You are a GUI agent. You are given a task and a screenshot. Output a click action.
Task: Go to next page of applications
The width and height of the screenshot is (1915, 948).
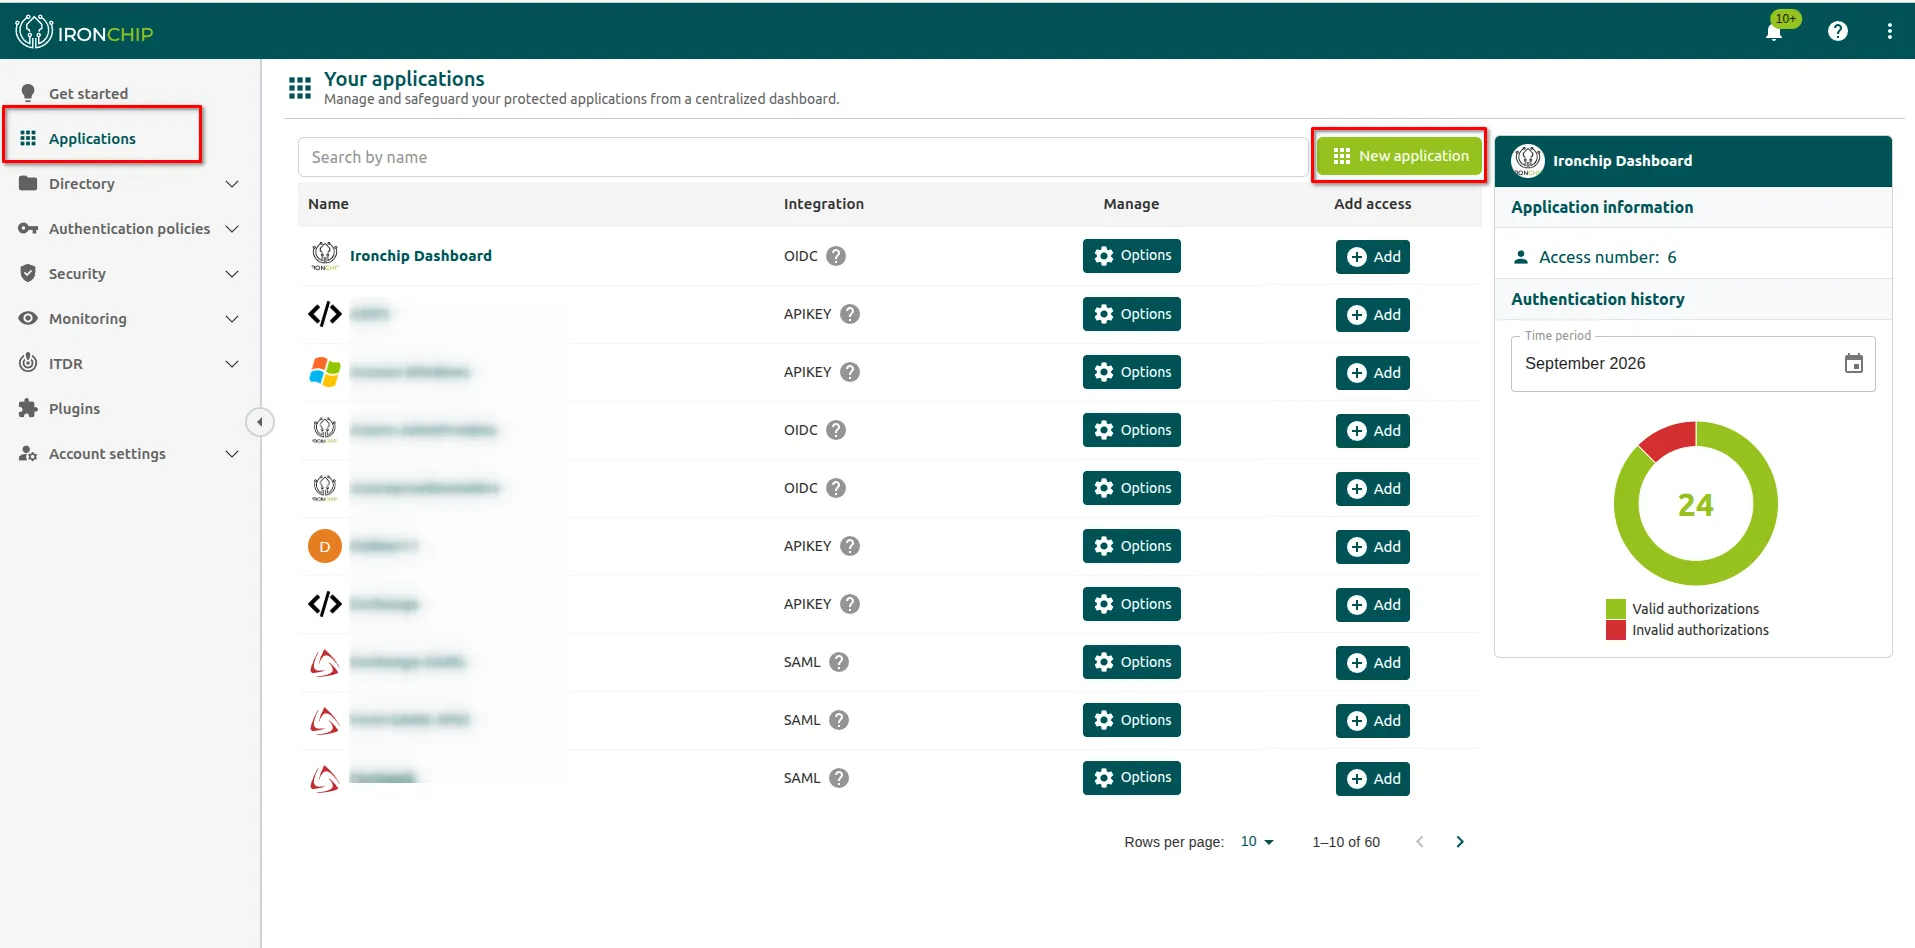(x=1460, y=842)
